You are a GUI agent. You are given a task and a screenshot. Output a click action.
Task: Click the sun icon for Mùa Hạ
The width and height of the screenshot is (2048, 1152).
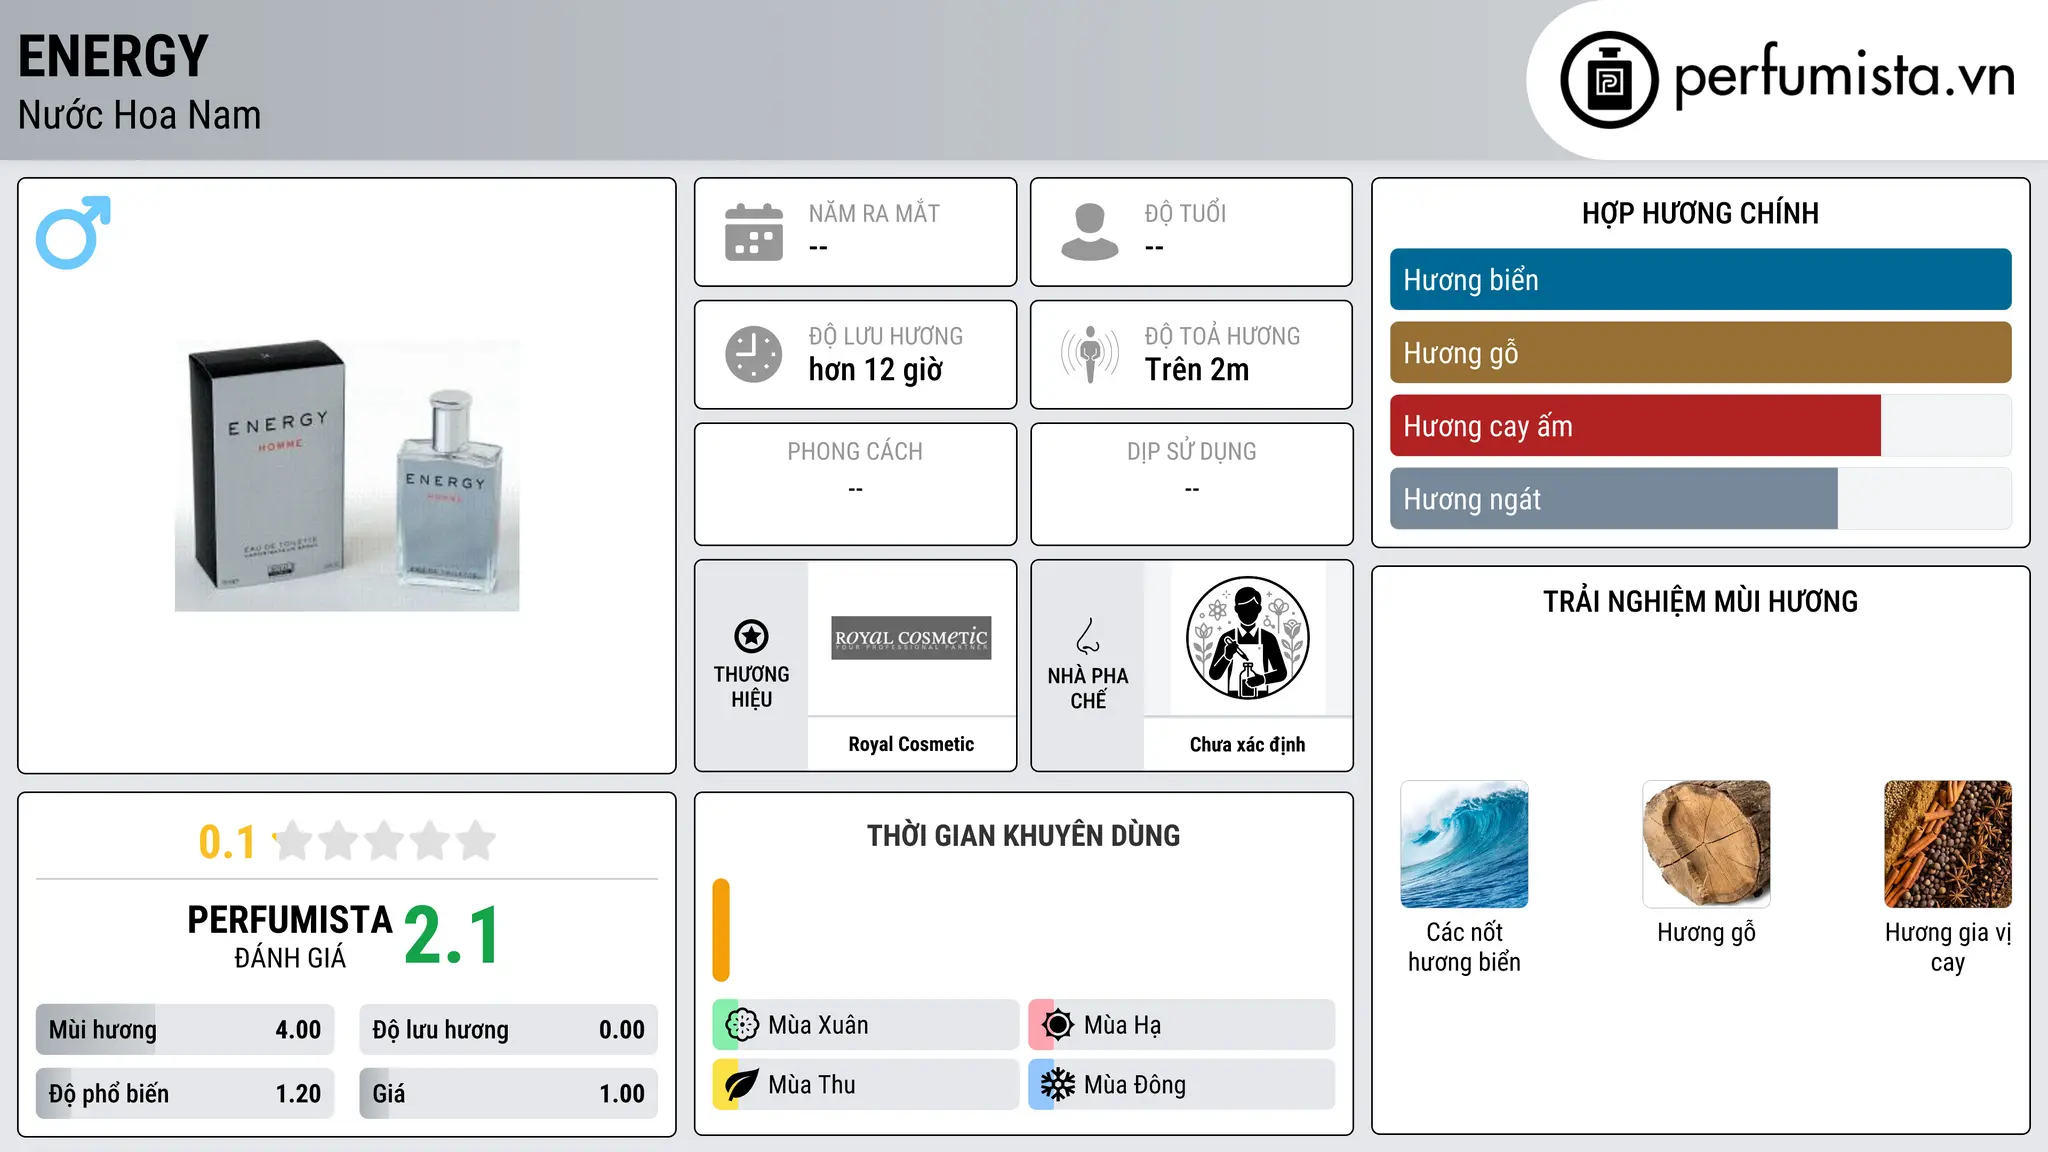(1057, 1025)
